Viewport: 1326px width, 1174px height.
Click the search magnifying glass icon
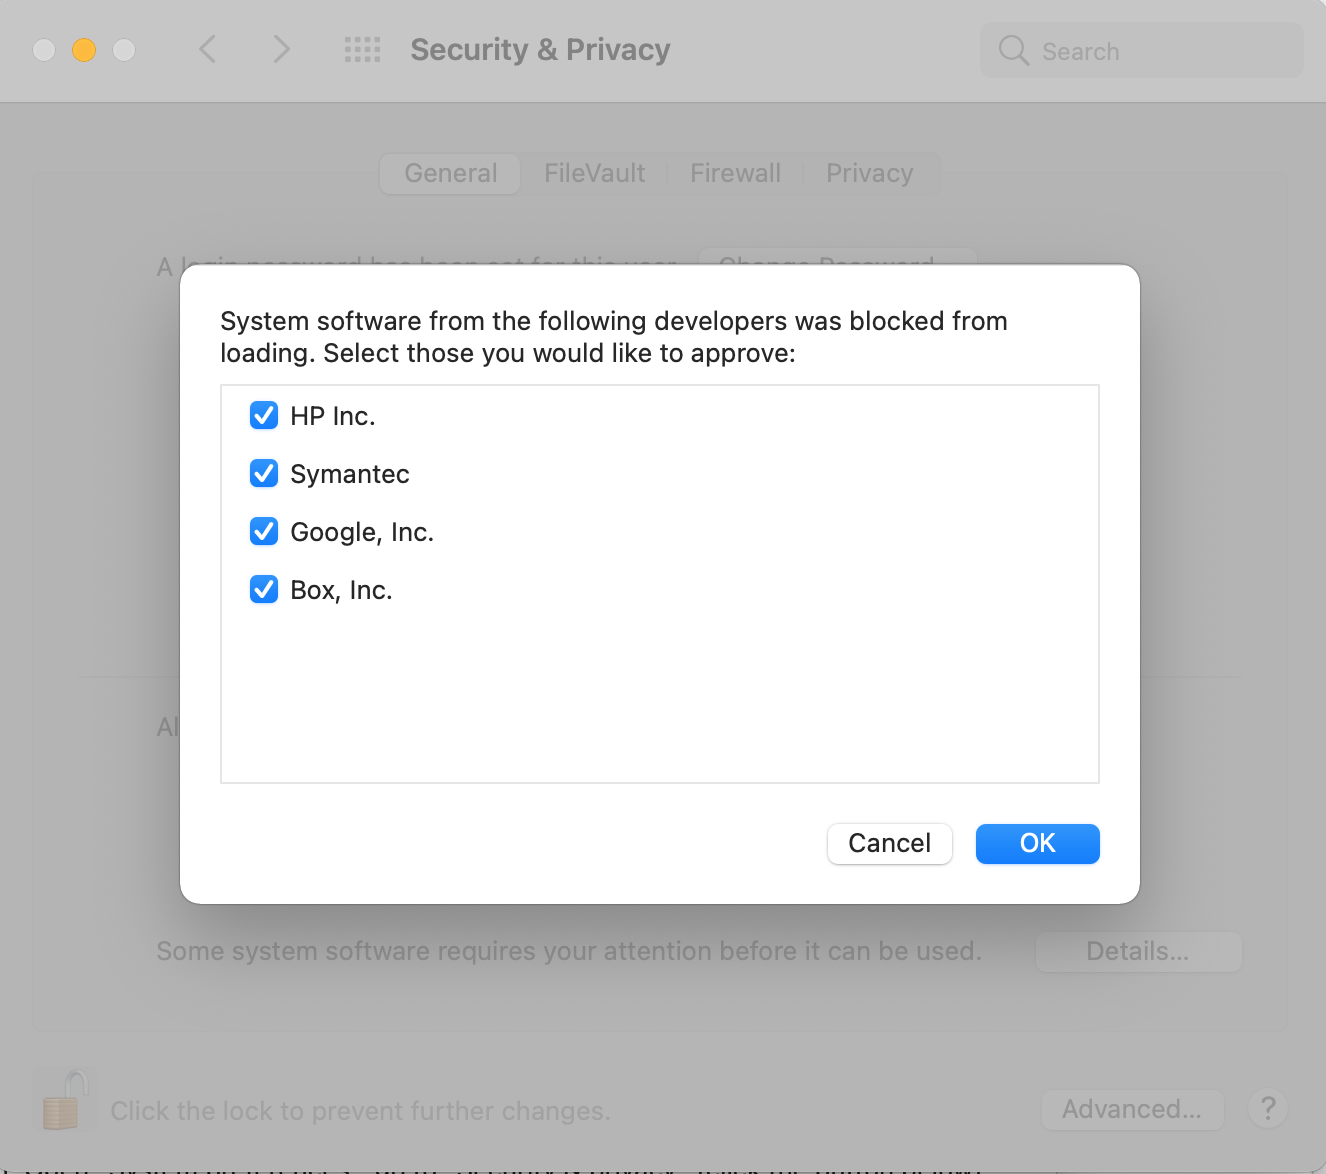[1013, 51]
